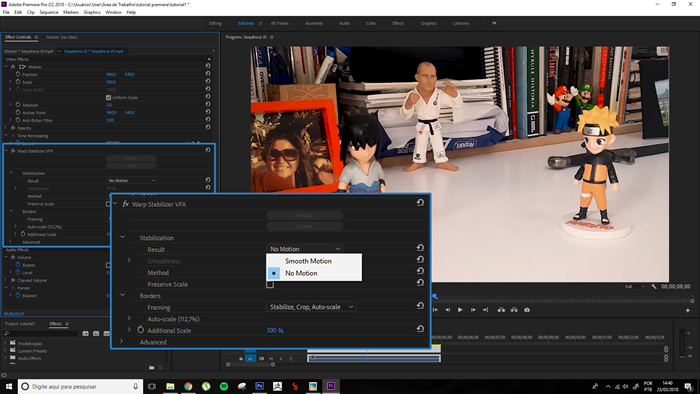This screenshot has height=394, width=700.
Task: Toggle animation stopwatch for Rotation
Action: point(18,104)
